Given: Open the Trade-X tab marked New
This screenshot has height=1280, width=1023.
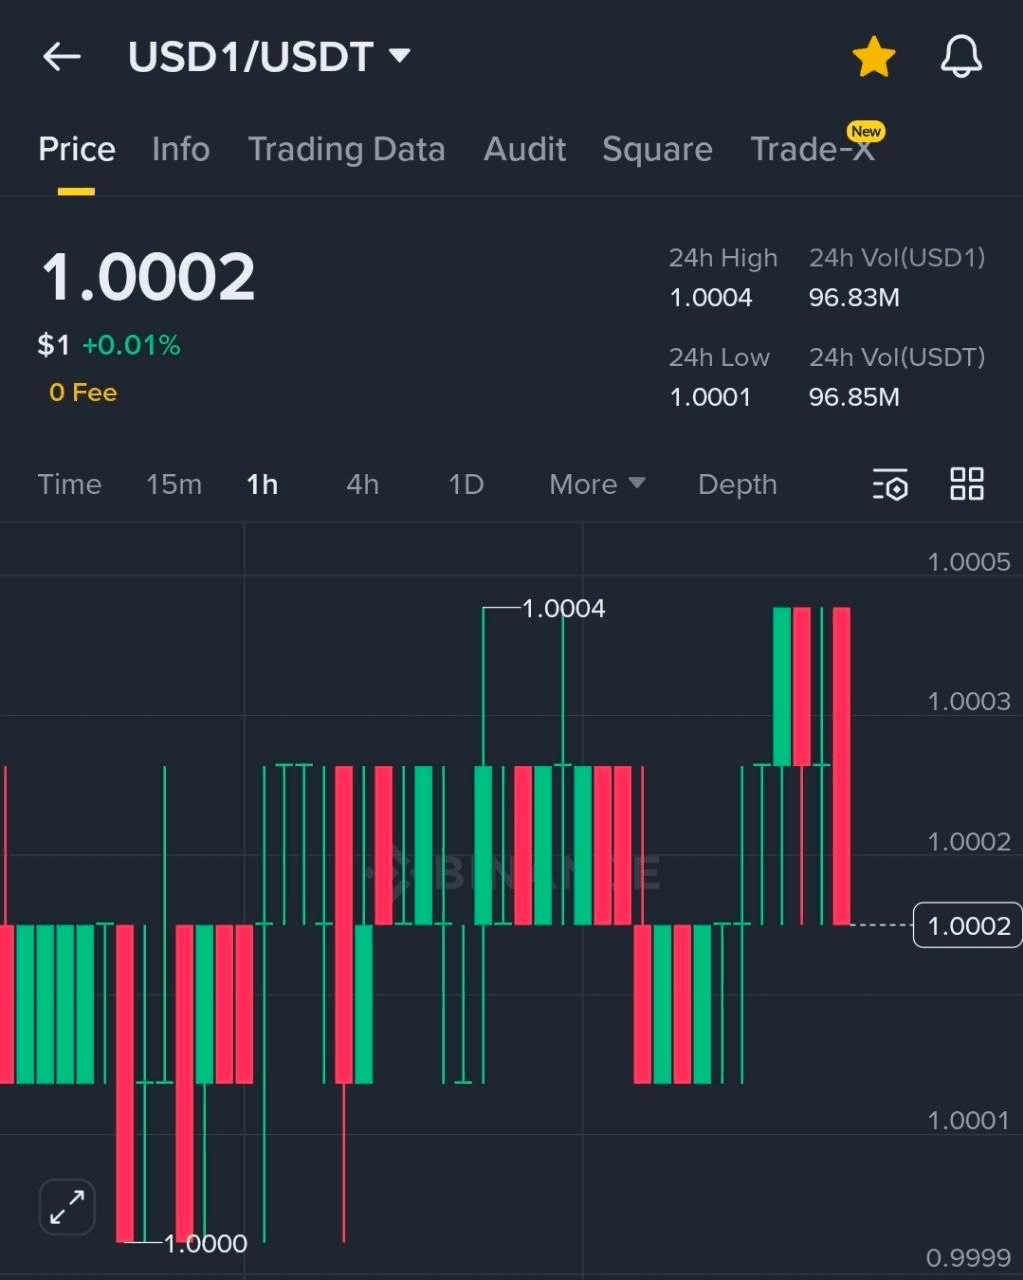Looking at the screenshot, I should click(x=813, y=149).
